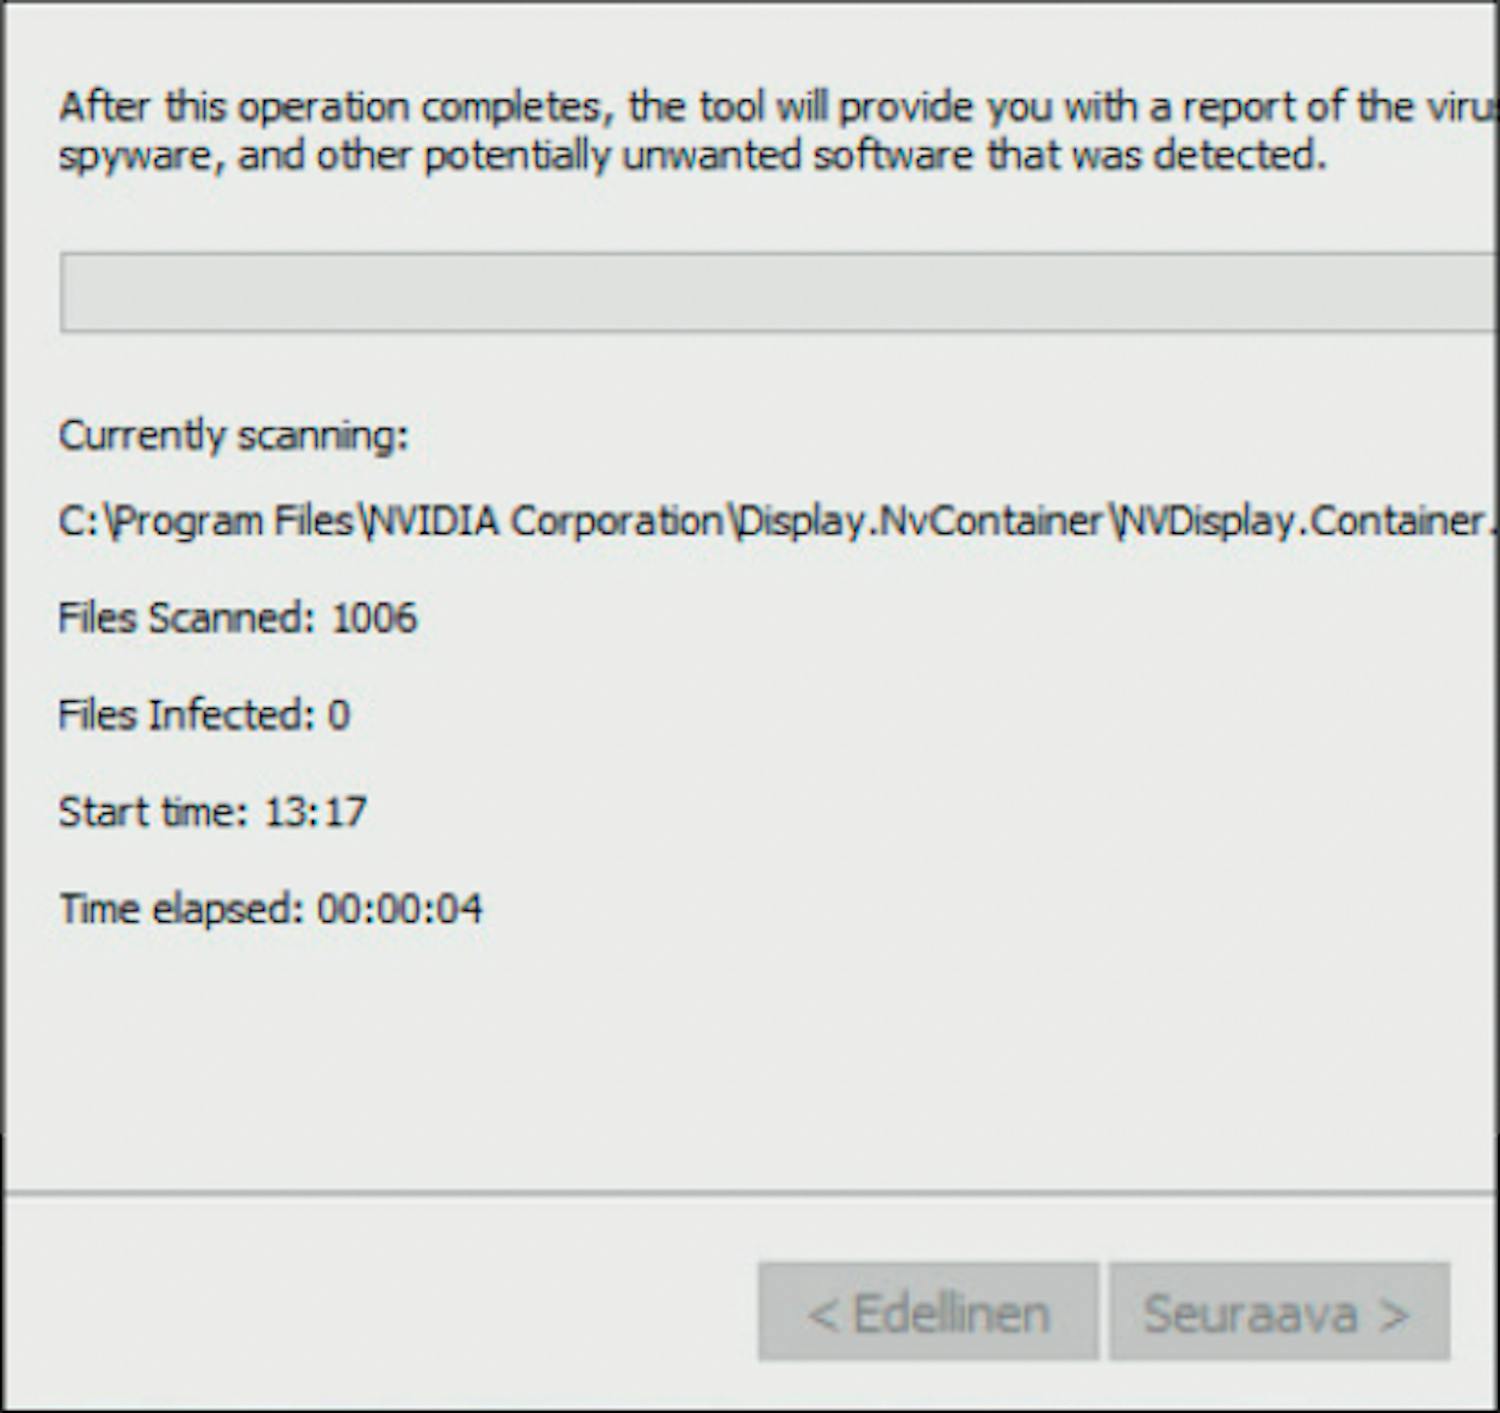Click the 1006 scanned files count

(374, 618)
